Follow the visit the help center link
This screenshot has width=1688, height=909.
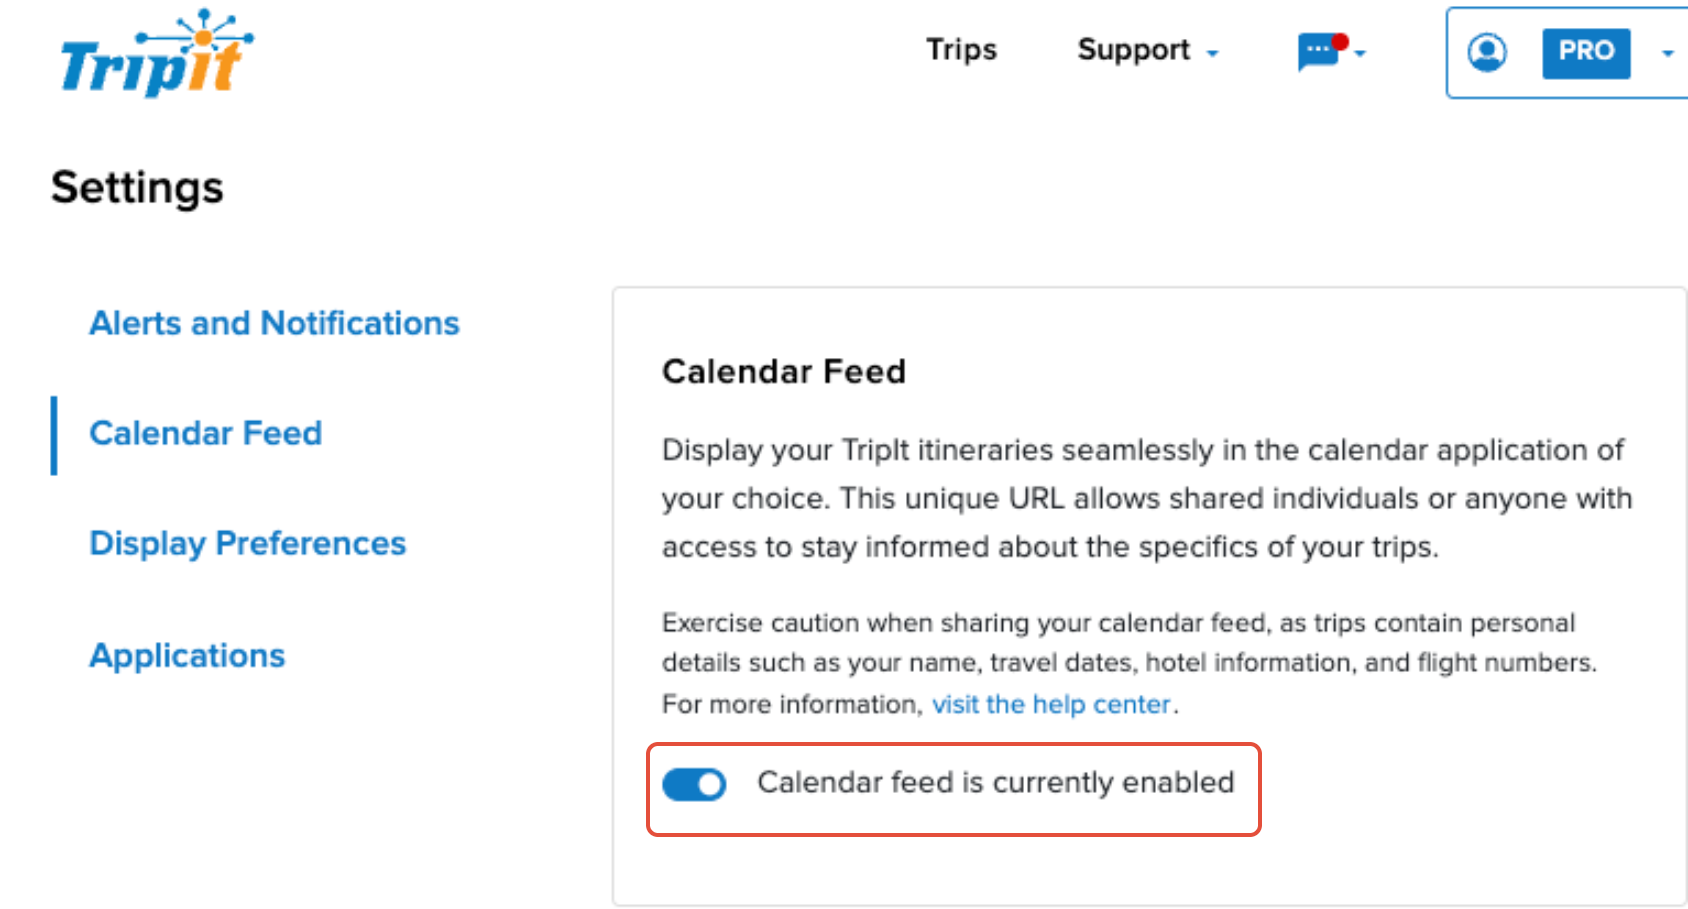point(1051,704)
